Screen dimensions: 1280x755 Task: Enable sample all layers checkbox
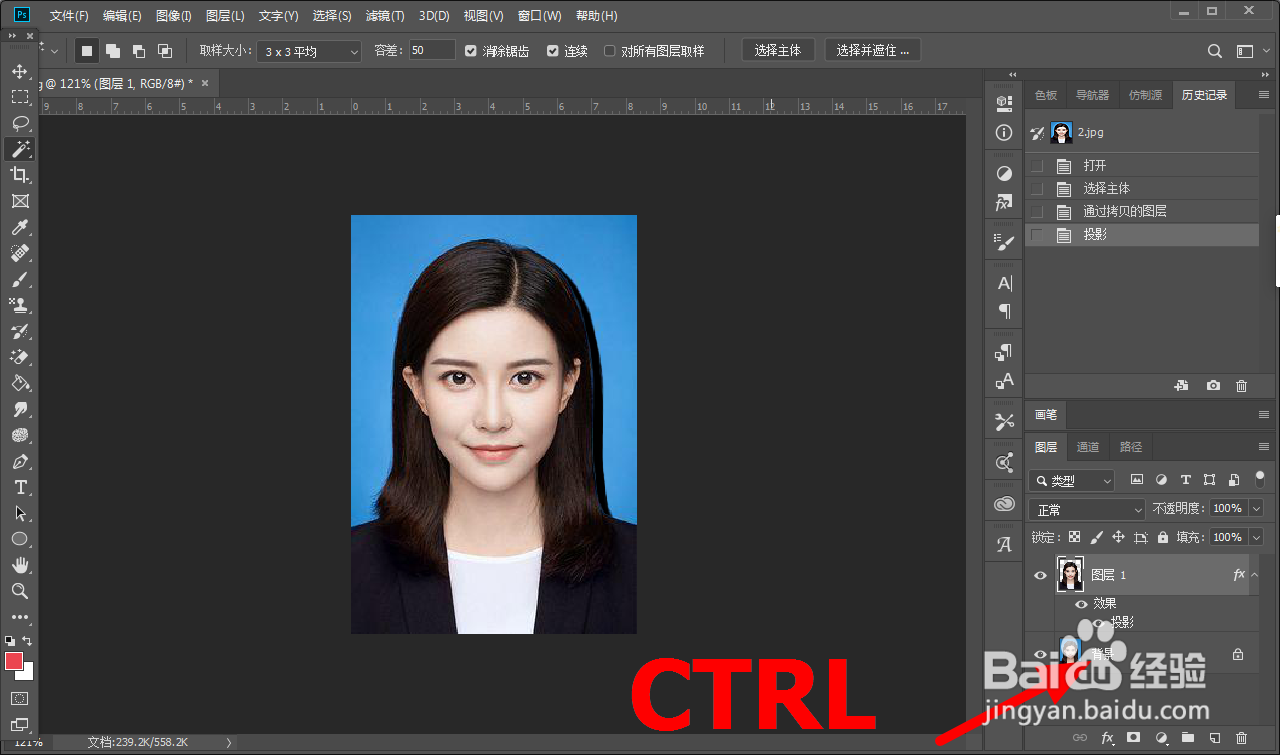(610, 51)
